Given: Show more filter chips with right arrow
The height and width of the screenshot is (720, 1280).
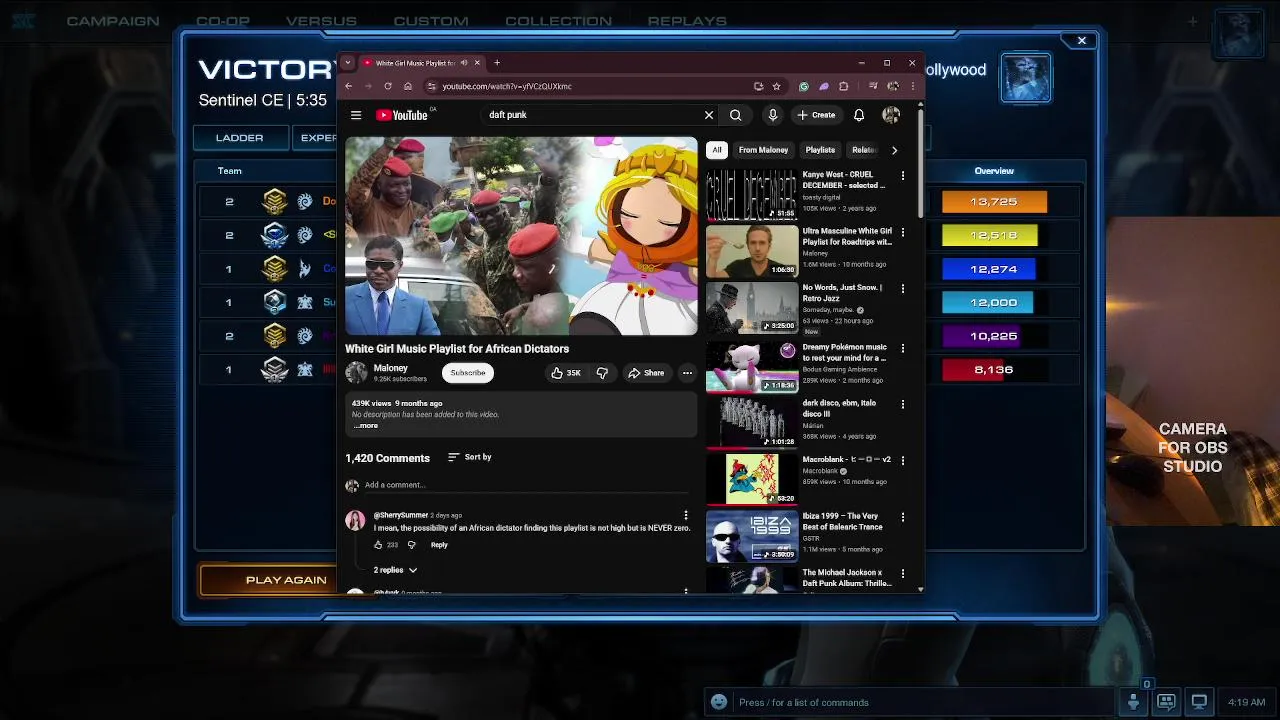Looking at the screenshot, I should pyautogui.click(x=894, y=150).
